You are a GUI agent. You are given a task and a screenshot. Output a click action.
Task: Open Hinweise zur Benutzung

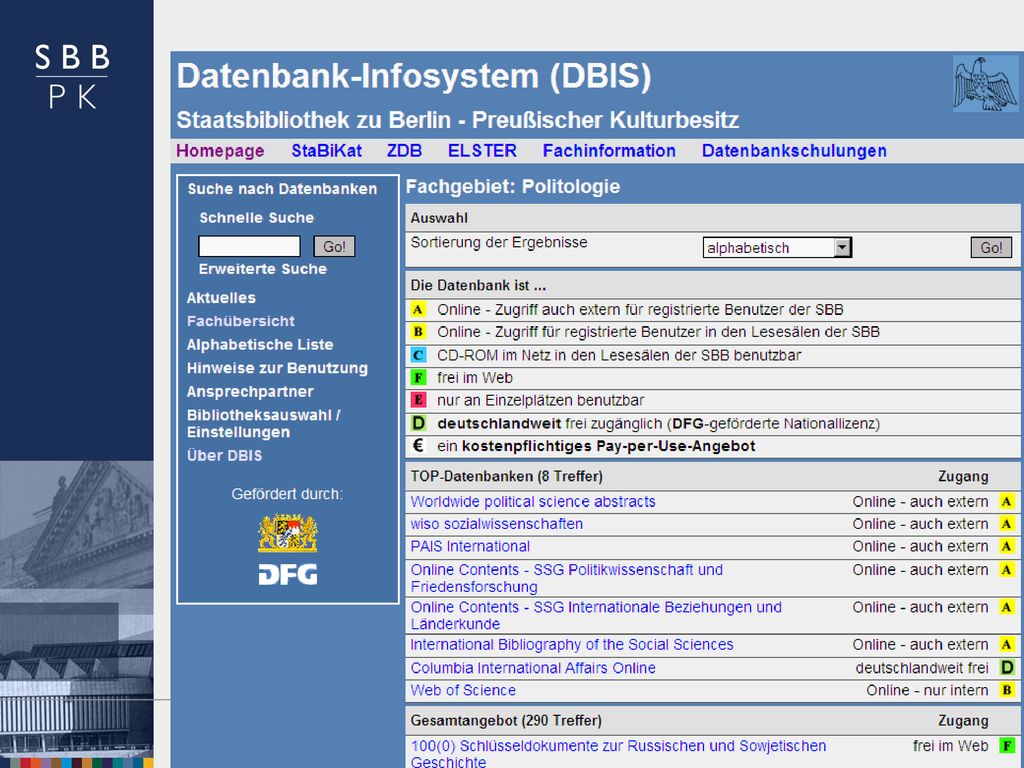(277, 368)
